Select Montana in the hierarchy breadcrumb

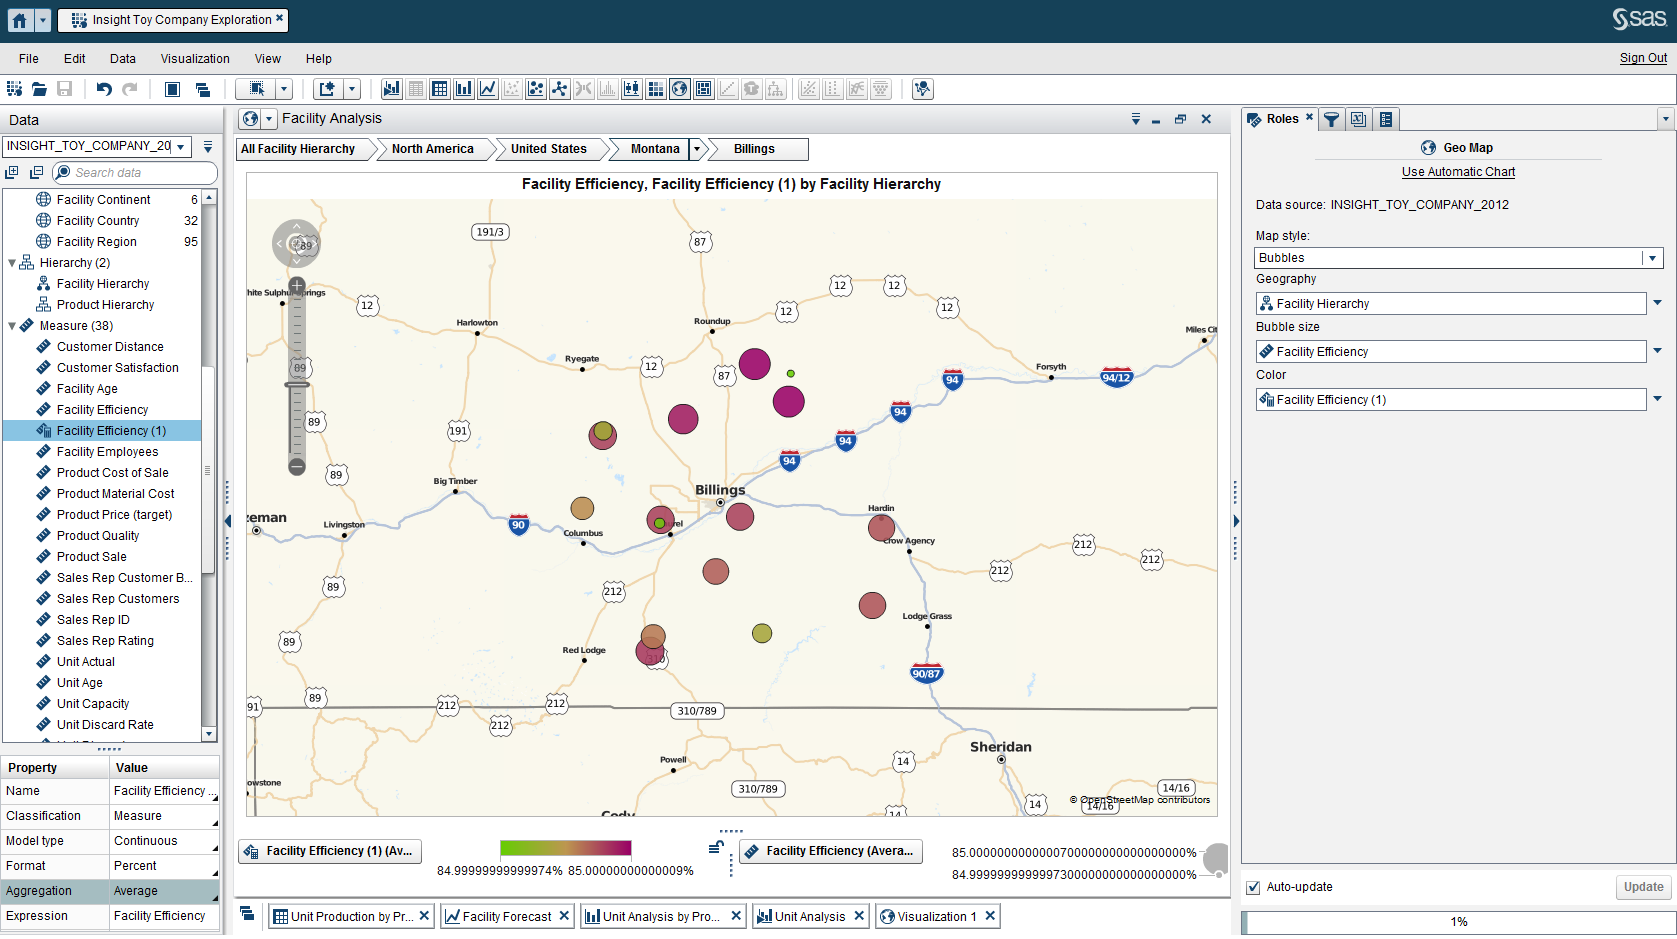[653, 149]
